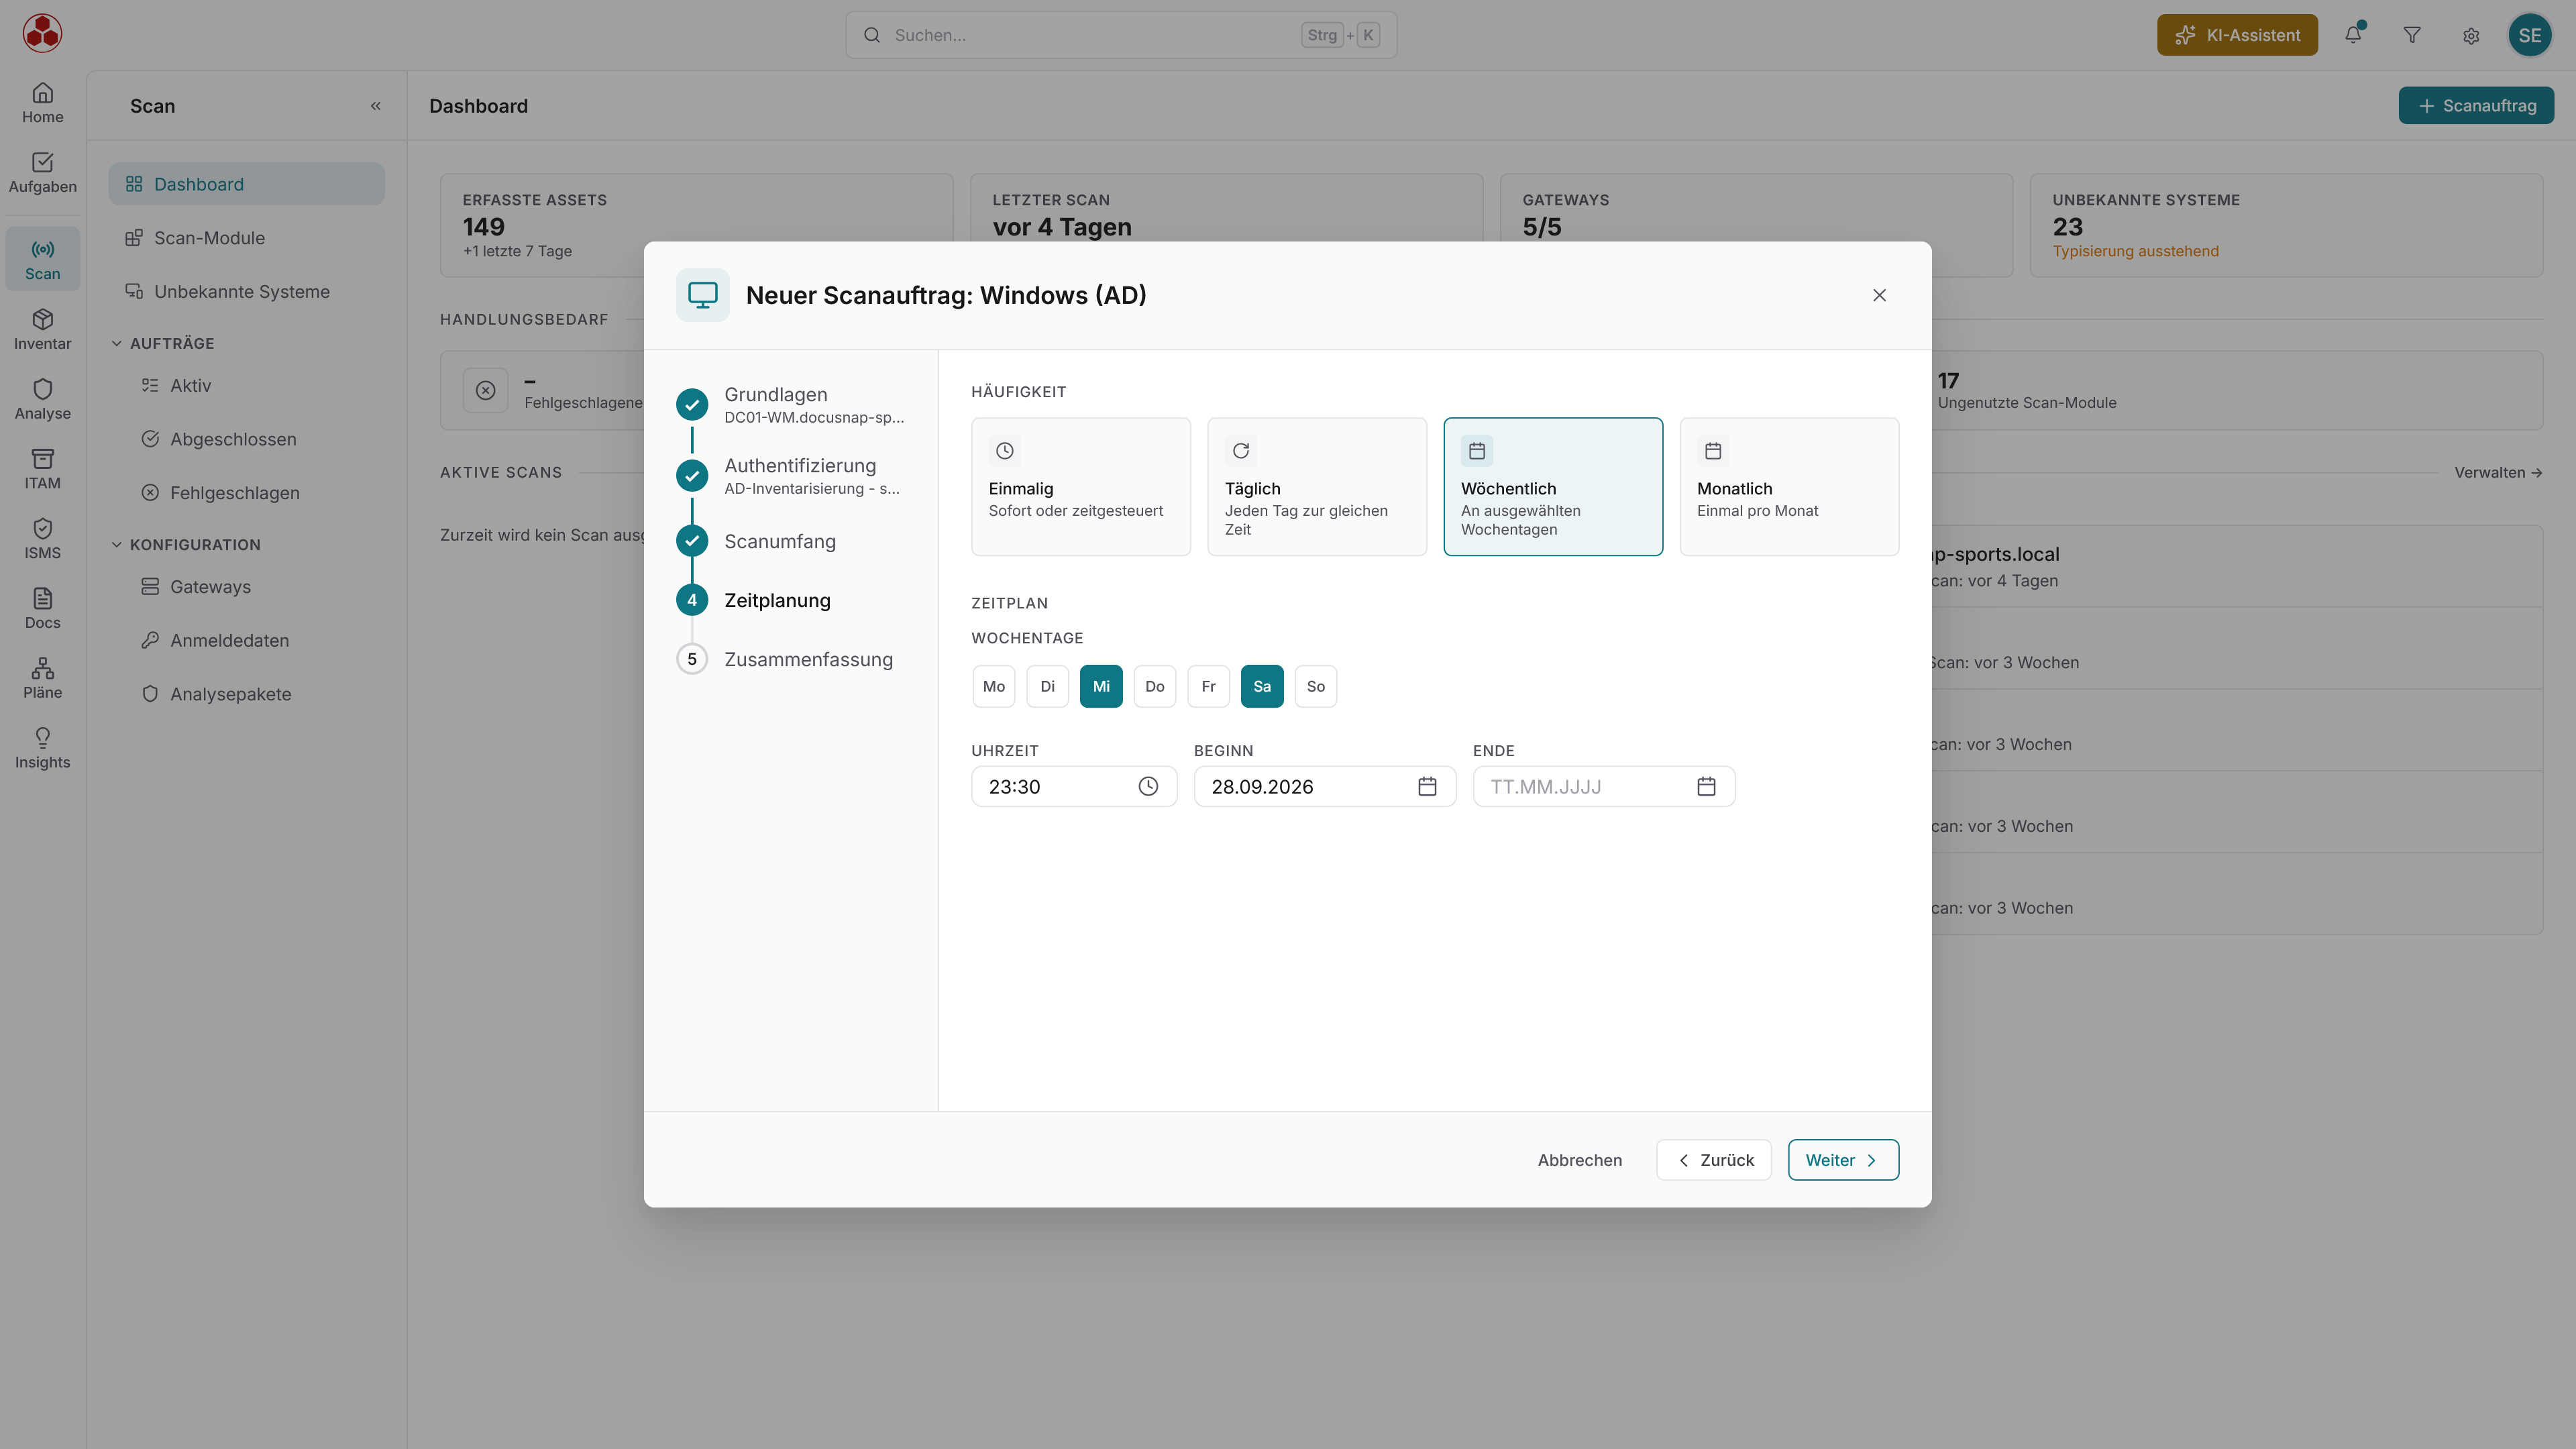Go back to the Scanumfang step

(756, 541)
